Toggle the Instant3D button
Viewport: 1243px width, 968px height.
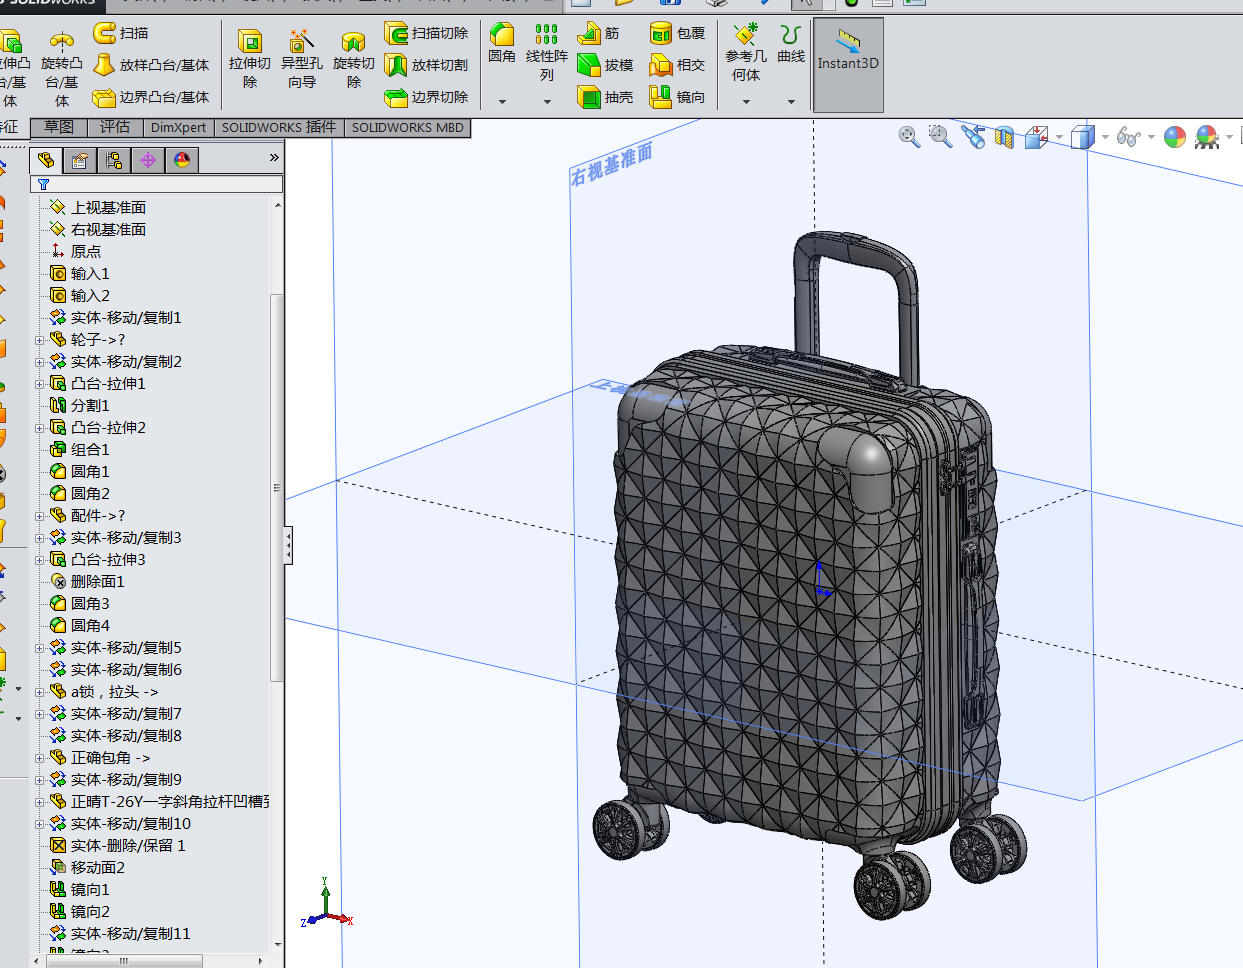848,64
